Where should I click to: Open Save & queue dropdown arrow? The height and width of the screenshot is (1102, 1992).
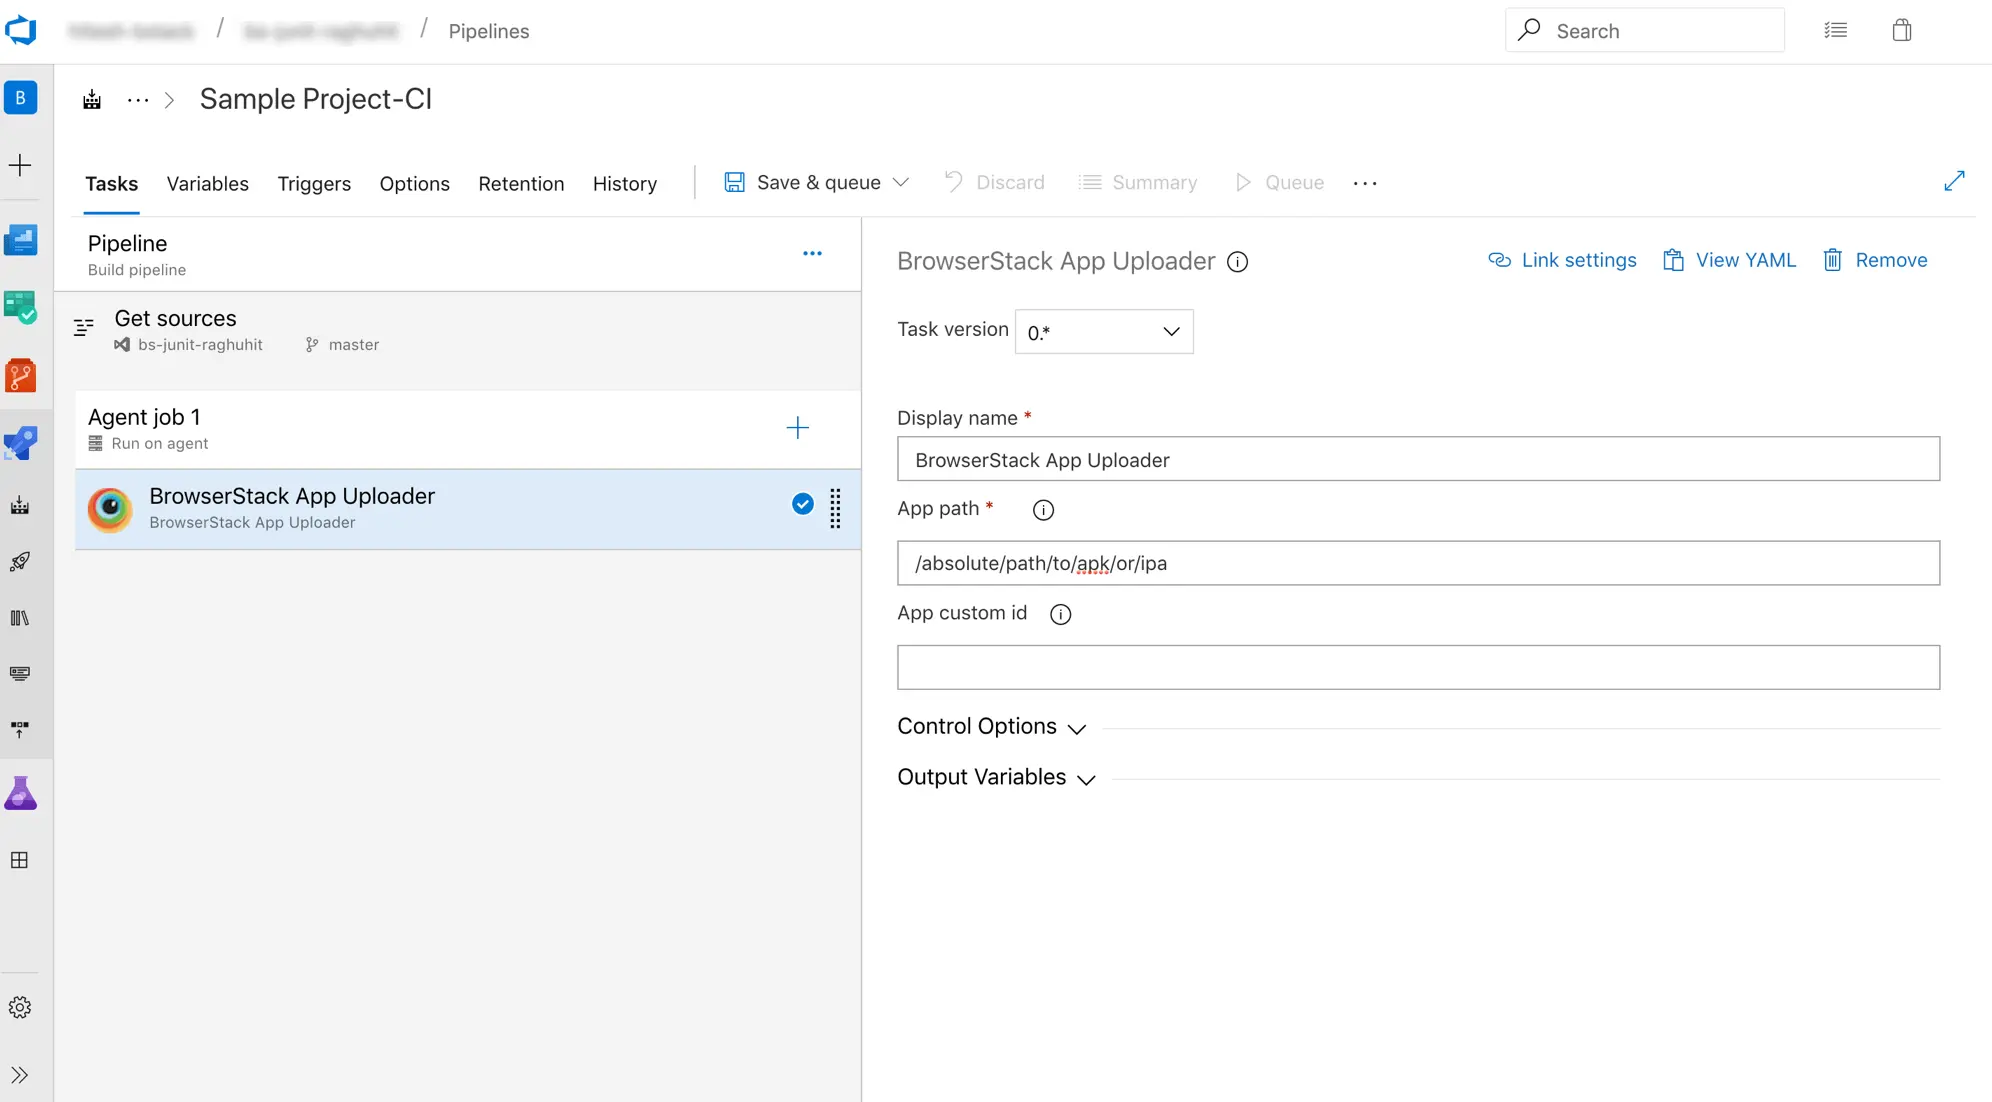(901, 182)
